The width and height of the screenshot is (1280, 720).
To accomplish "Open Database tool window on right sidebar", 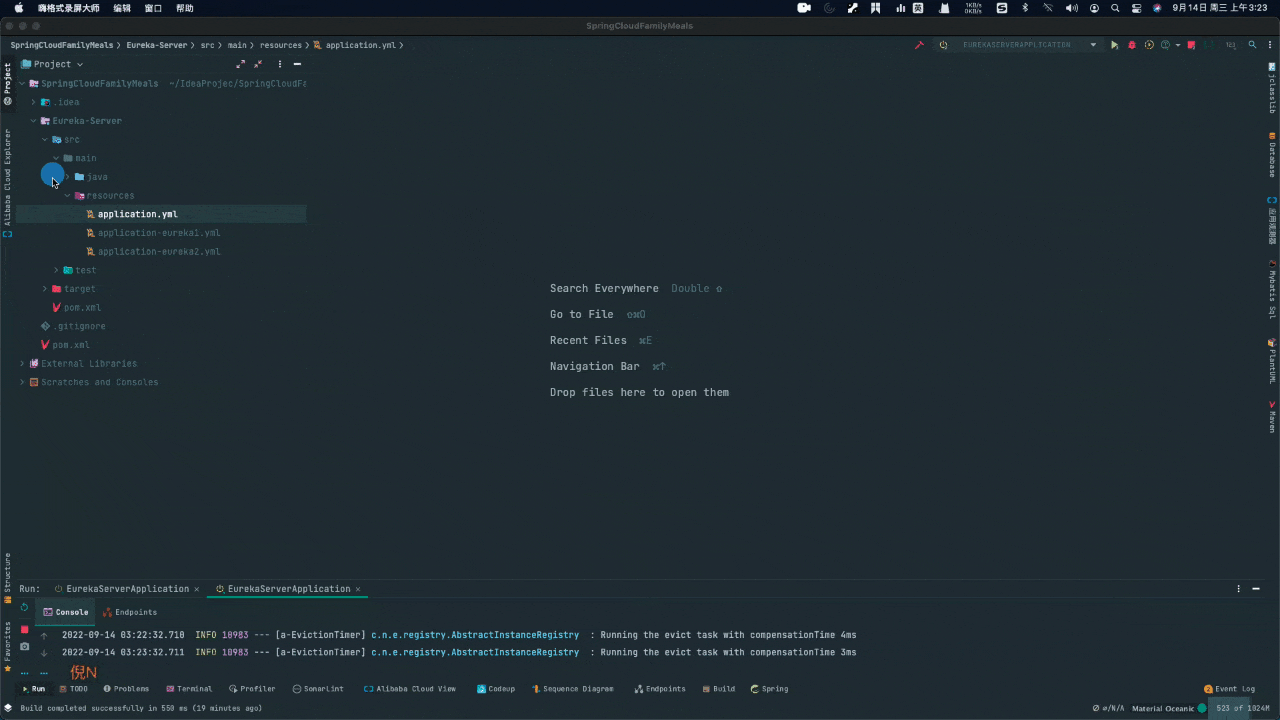I will 1272,156.
